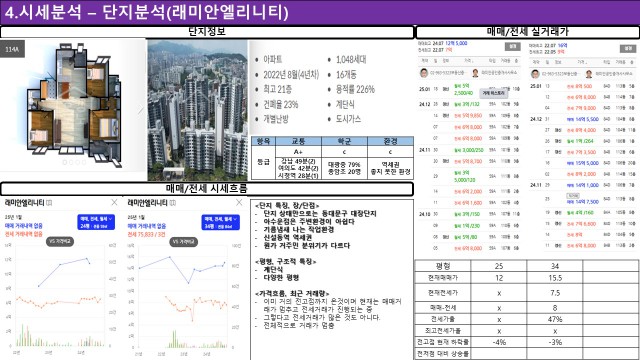Click first agent avatar in right transaction list
This screenshot has width=640, height=360.
click(x=535, y=74)
